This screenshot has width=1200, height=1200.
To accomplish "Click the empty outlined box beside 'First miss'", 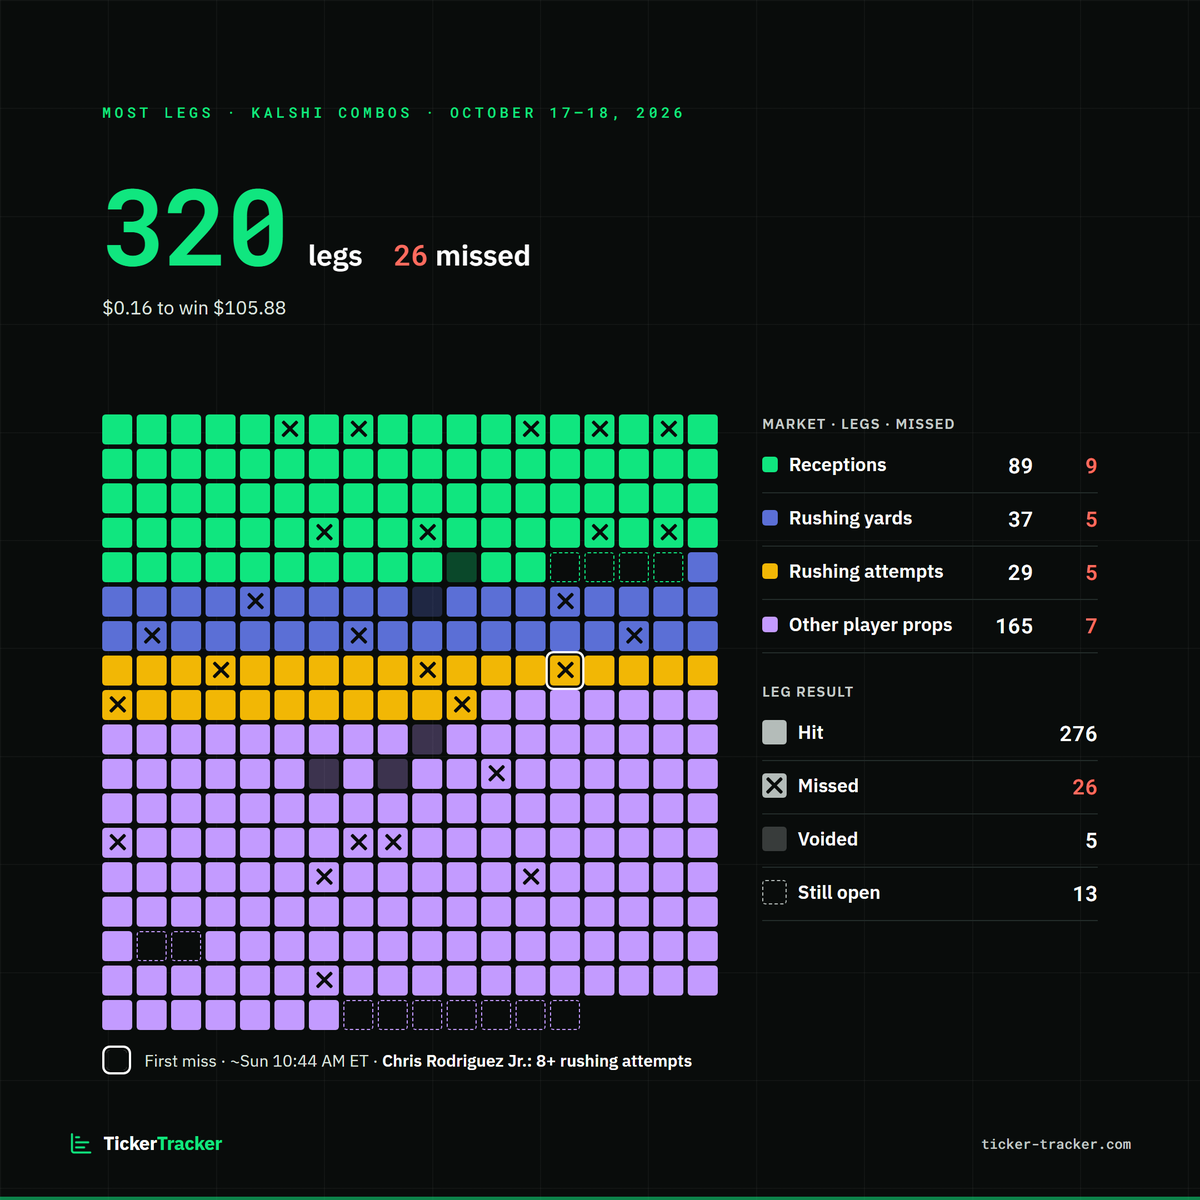I will coord(117,1060).
